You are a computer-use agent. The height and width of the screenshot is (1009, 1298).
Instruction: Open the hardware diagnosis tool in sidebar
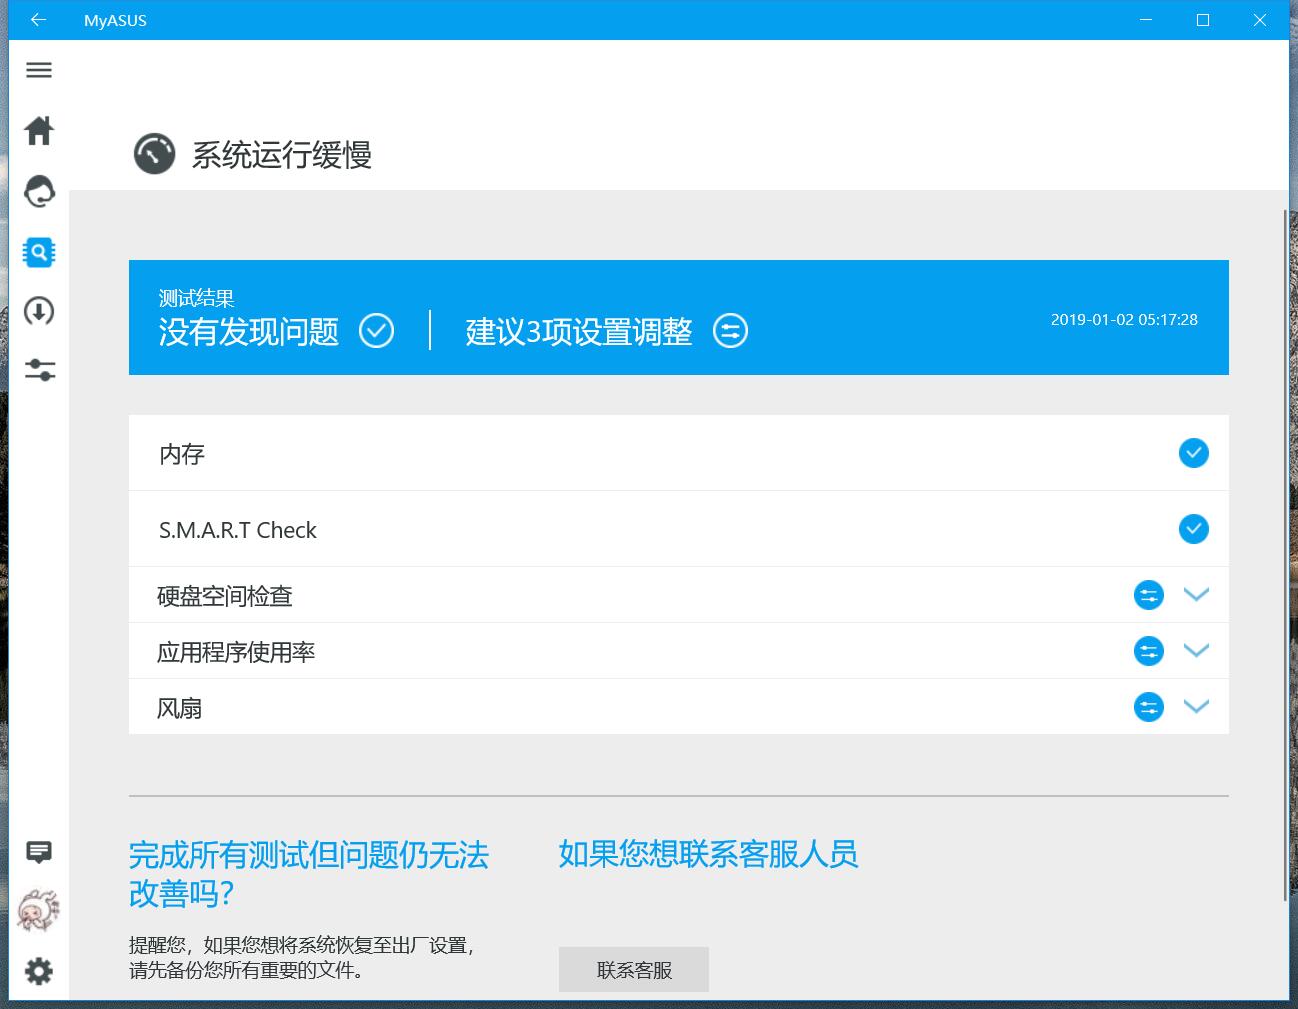38,252
